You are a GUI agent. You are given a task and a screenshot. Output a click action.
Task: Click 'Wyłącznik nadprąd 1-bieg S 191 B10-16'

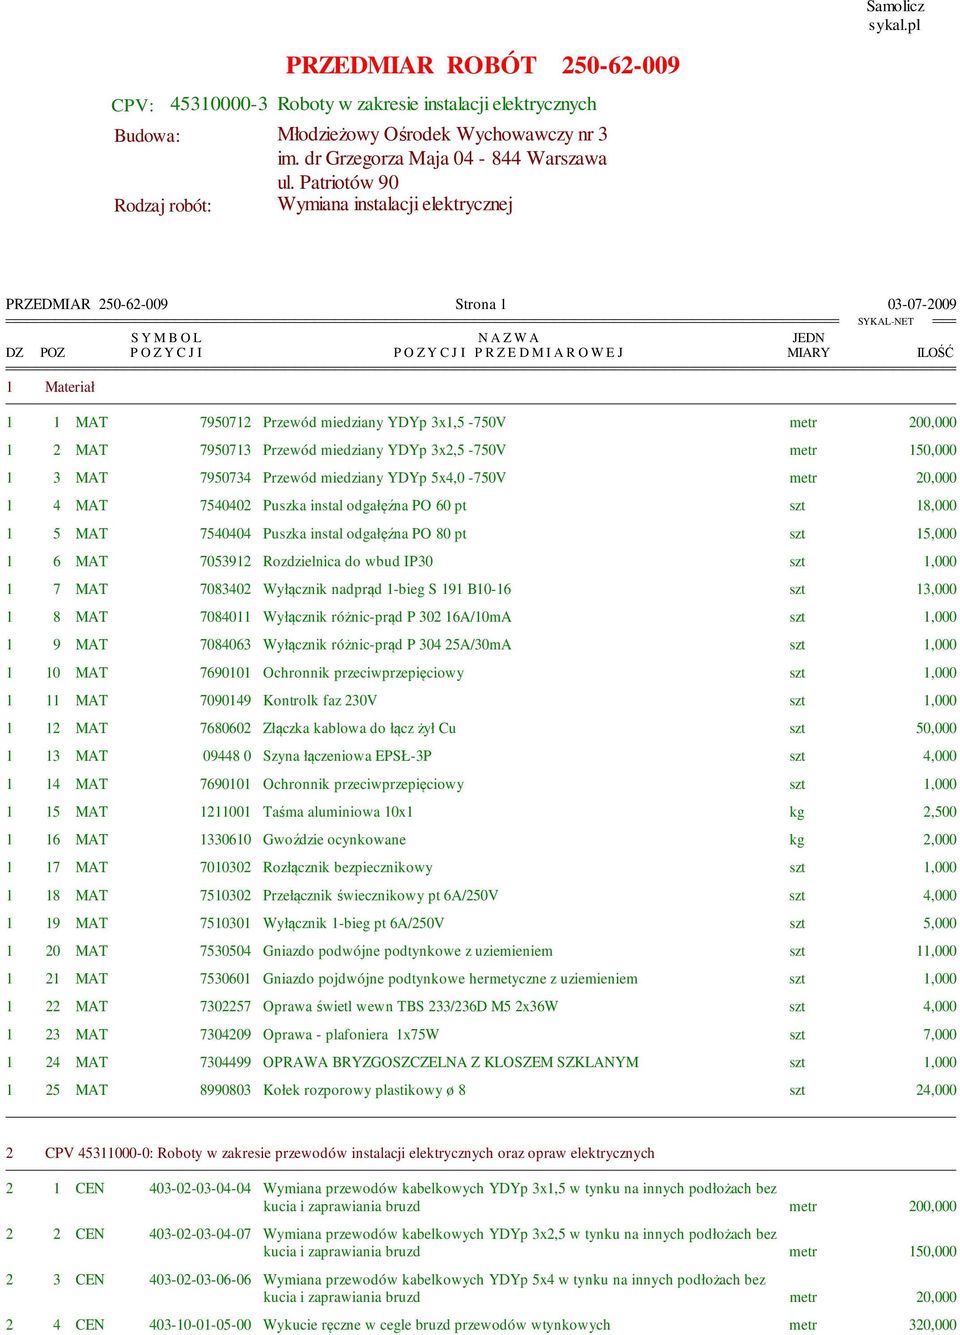[387, 589]
